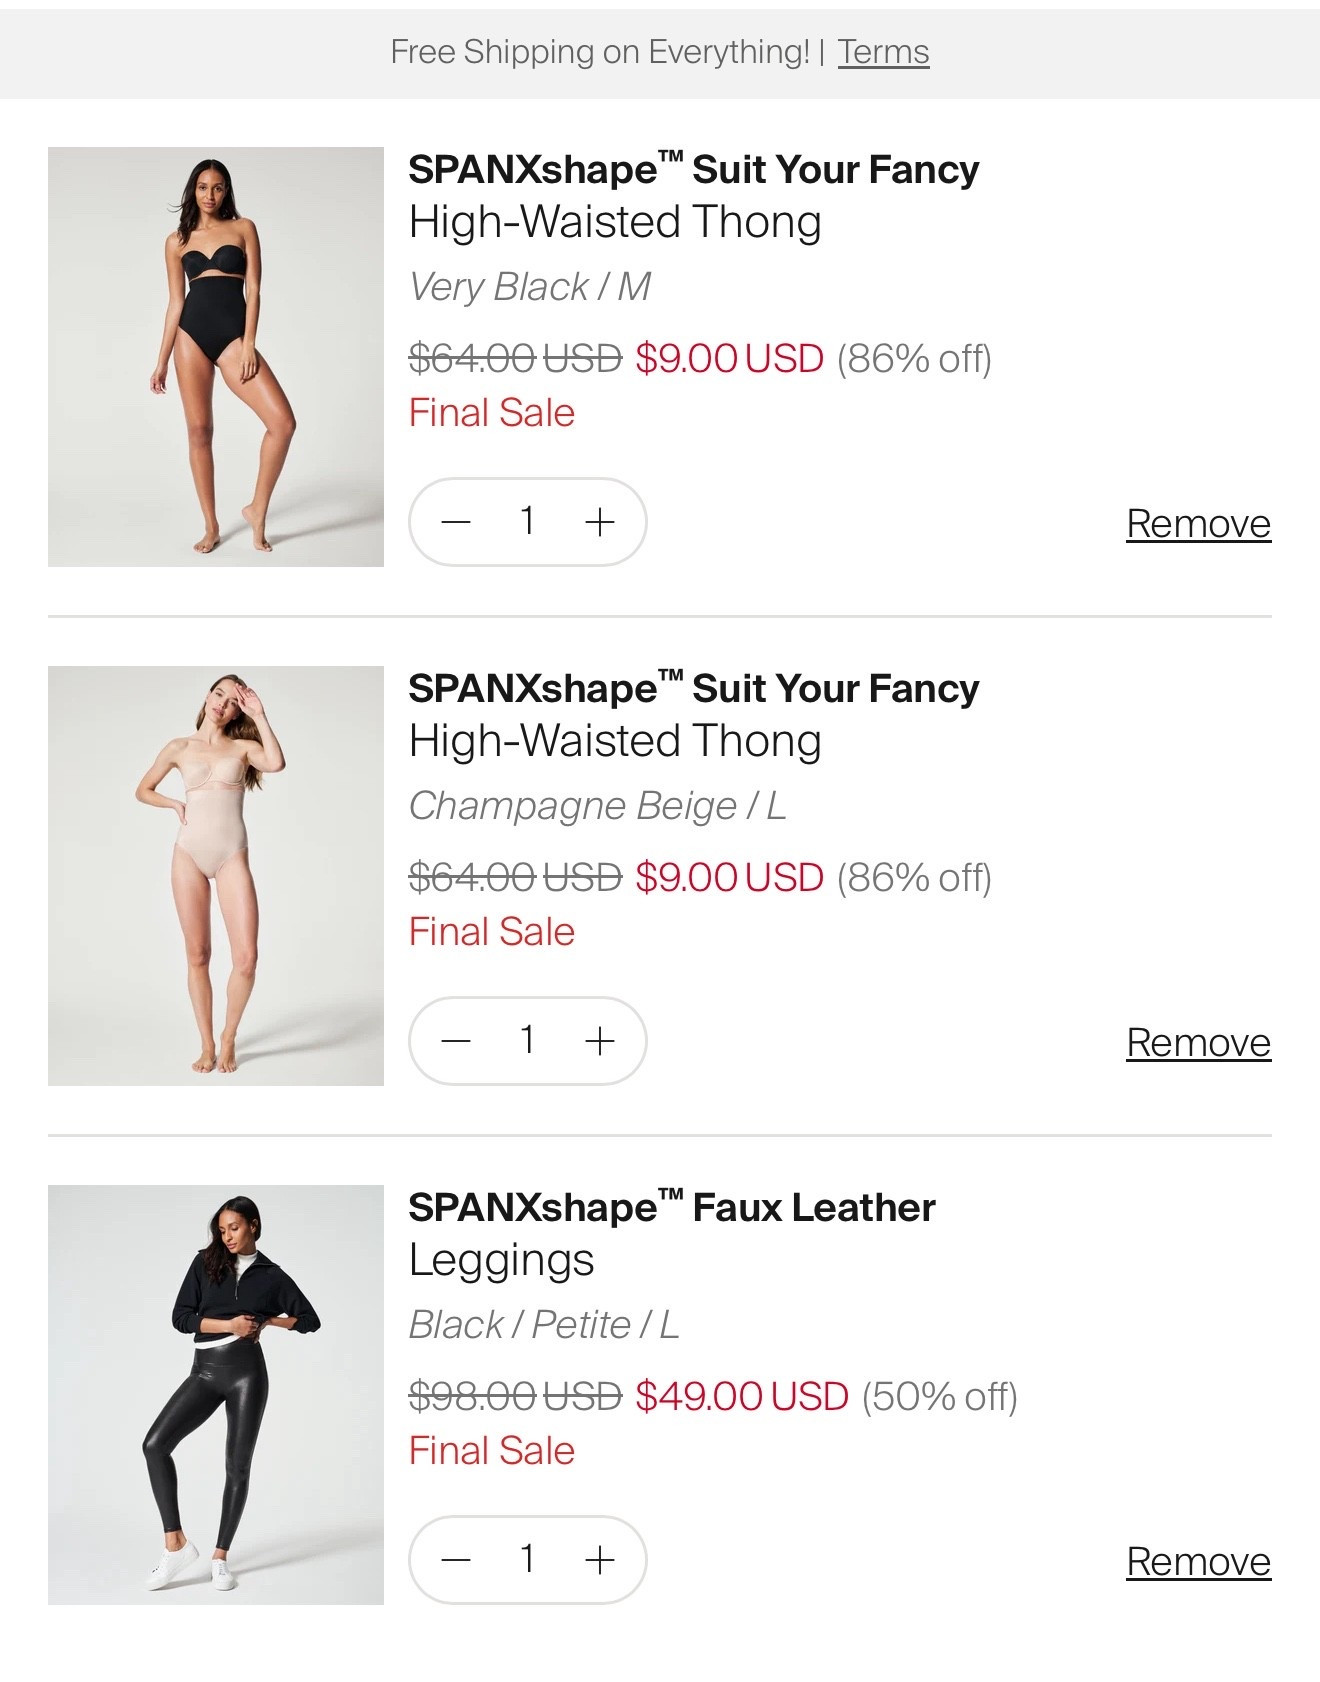Increase quantity of the Faux Leather Leggings
This screenshot has height=1682, width=1320.
(x=600, y=1560)
